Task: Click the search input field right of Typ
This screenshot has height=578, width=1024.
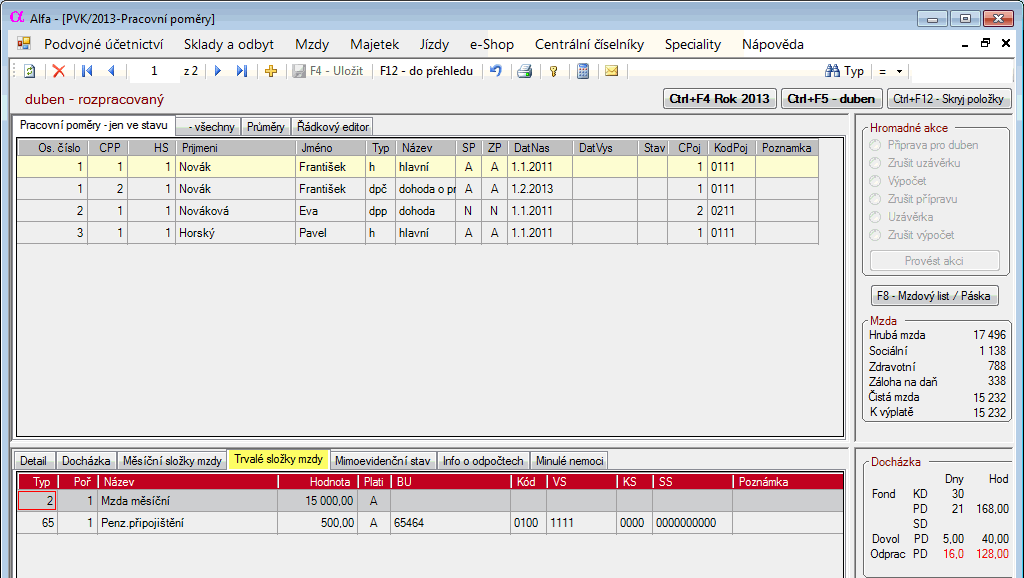Action: pos(962,71)
